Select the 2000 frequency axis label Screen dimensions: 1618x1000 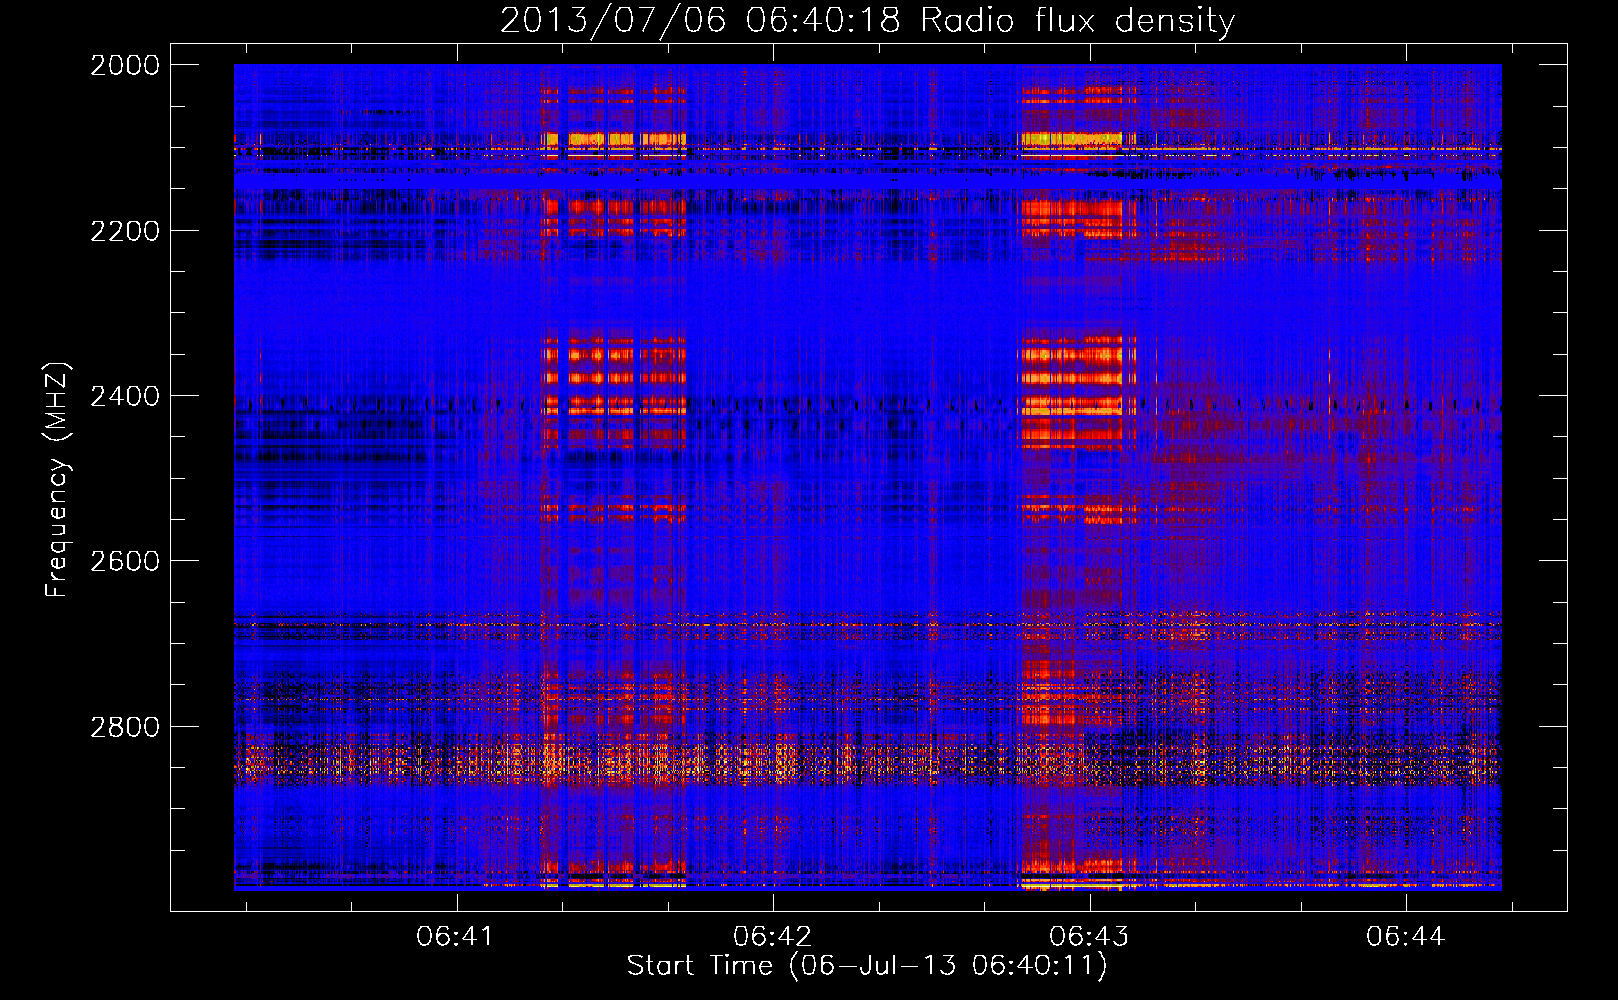(x=125, y=65)
